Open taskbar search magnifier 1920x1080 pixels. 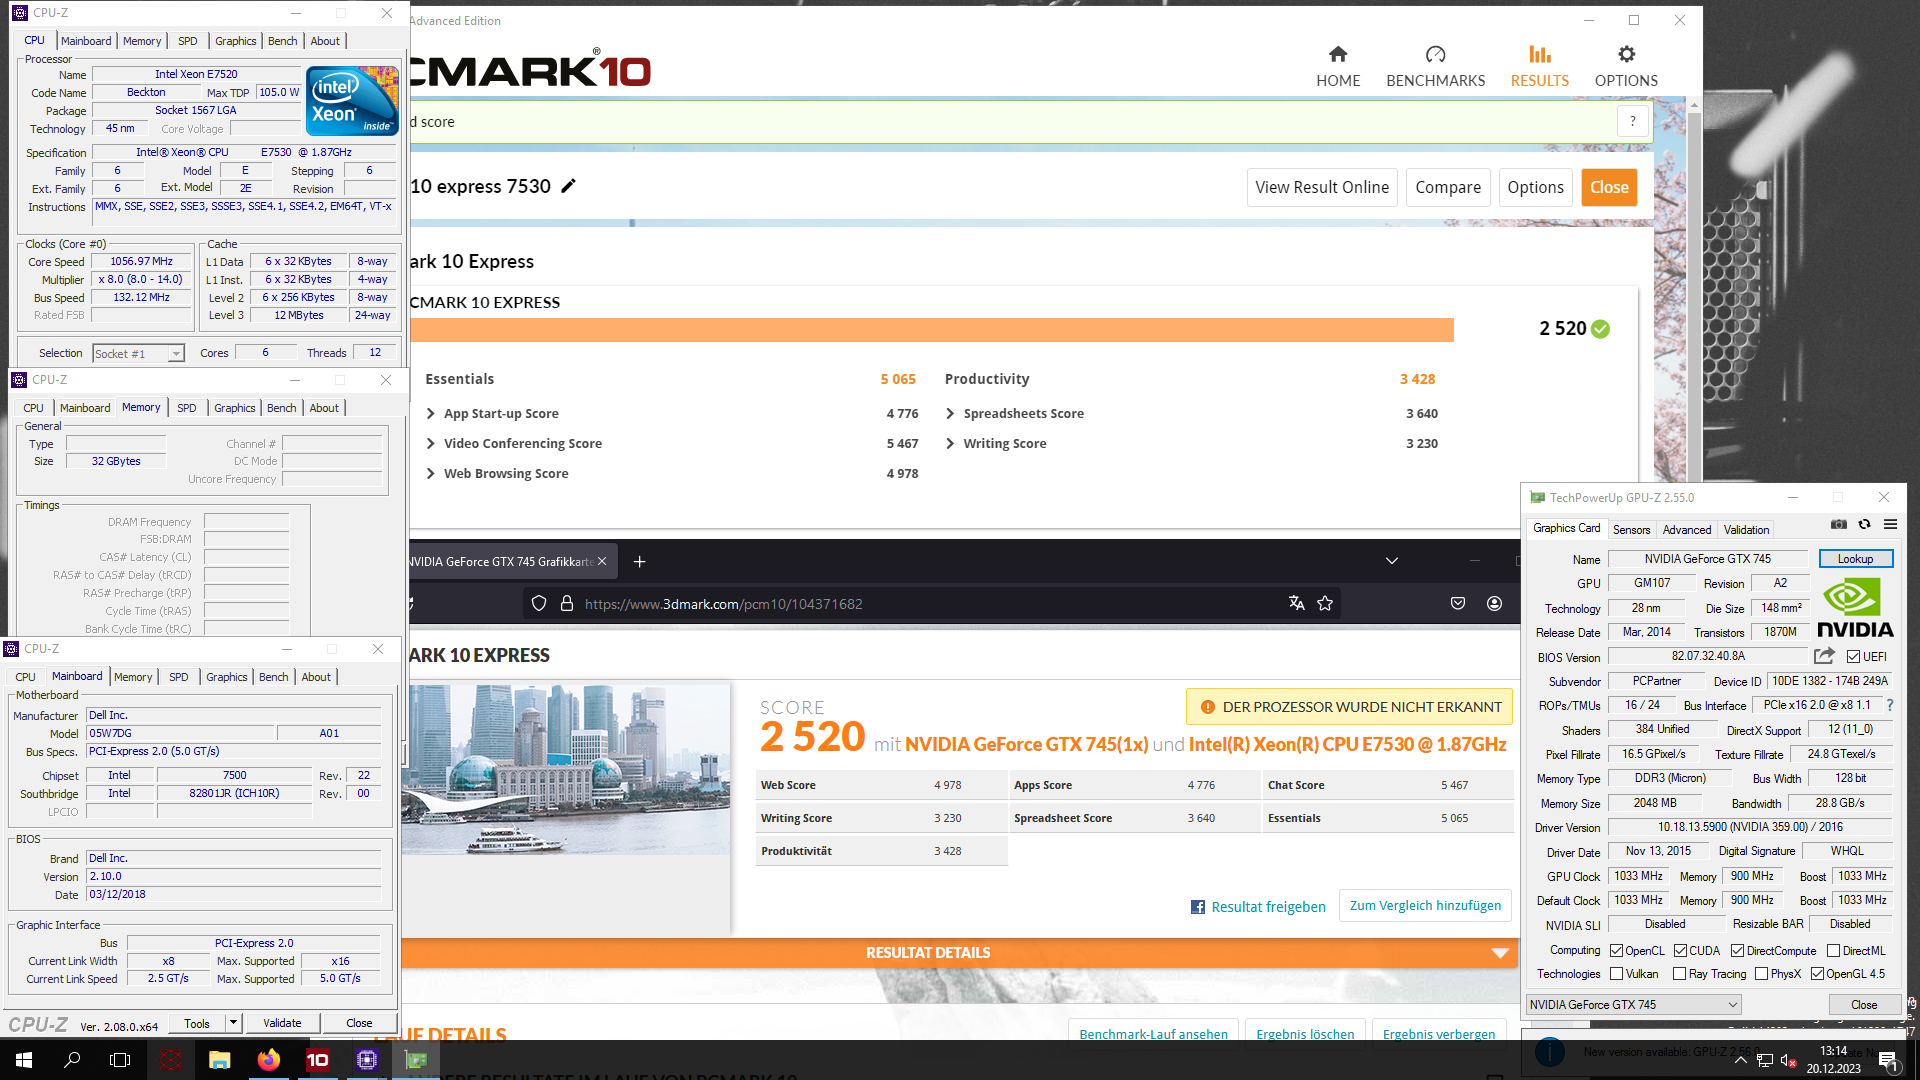[72, 1059]
